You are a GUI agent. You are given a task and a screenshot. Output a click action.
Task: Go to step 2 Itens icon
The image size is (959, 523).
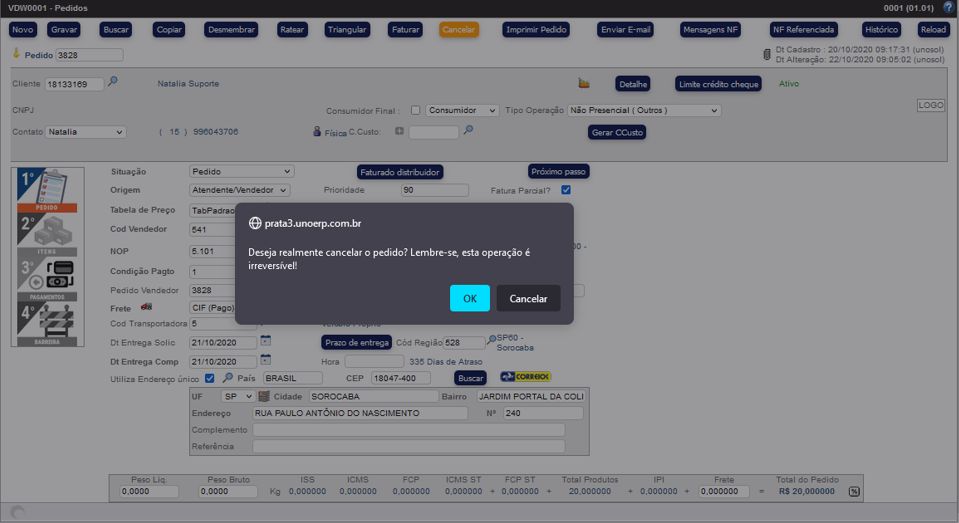[x=47, y=235]
